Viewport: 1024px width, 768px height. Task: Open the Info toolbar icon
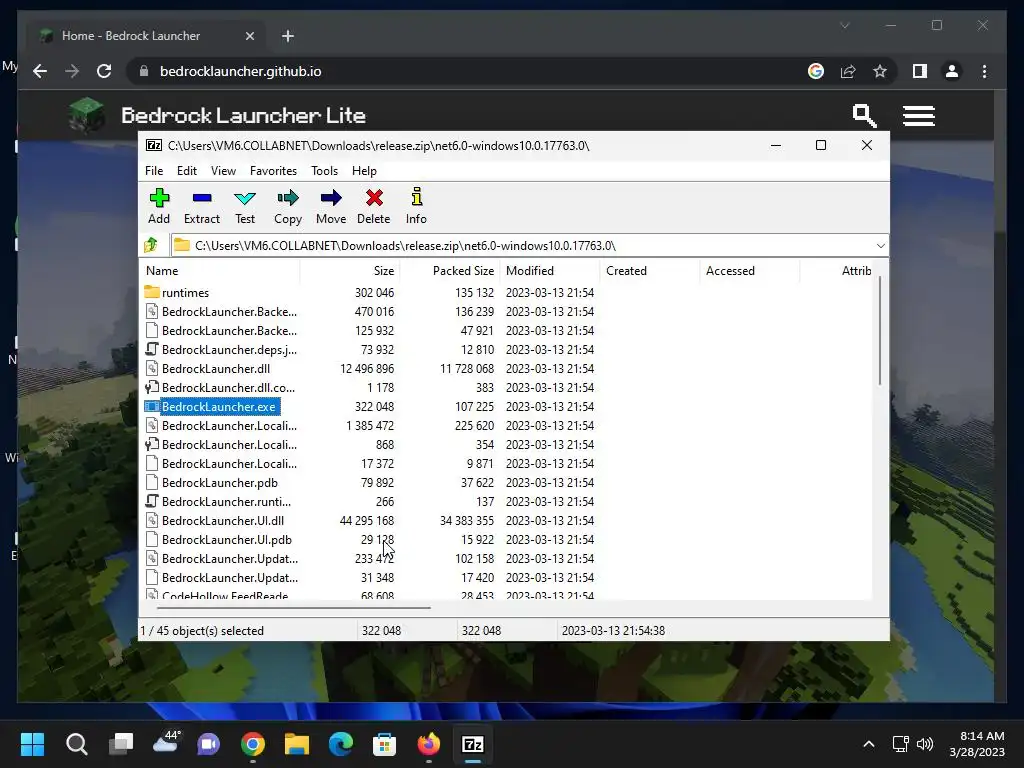pyautogui.click(x=417, y=197)
